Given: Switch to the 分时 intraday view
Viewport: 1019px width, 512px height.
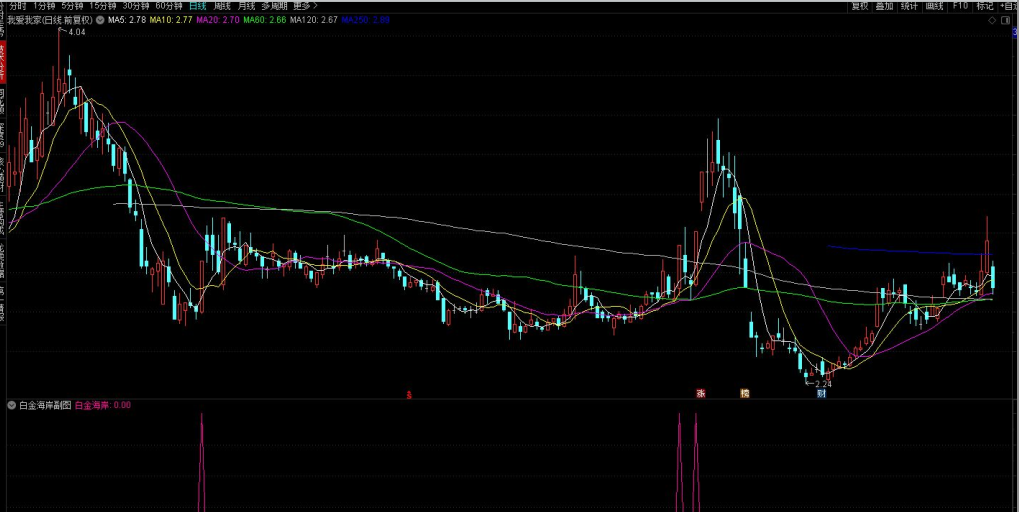Looking at the screenshot, I should pyautogui.click(x=18, y=6).
